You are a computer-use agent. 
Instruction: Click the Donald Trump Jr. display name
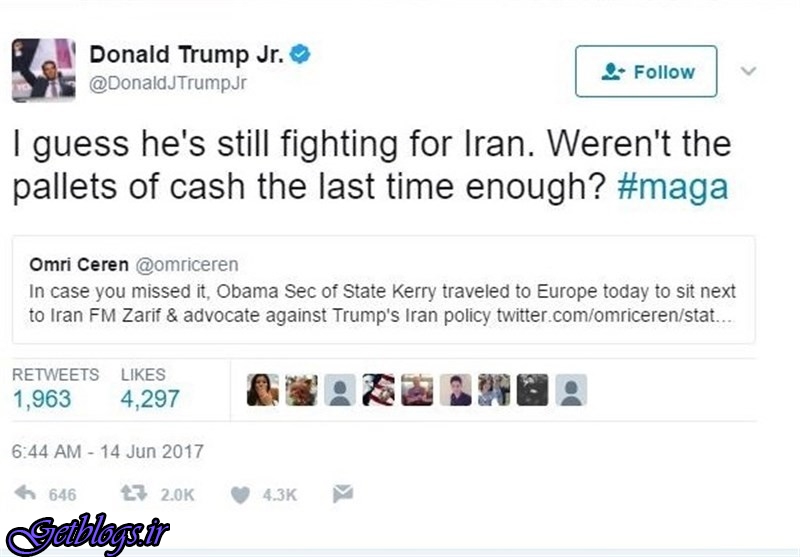click(187, 54)
